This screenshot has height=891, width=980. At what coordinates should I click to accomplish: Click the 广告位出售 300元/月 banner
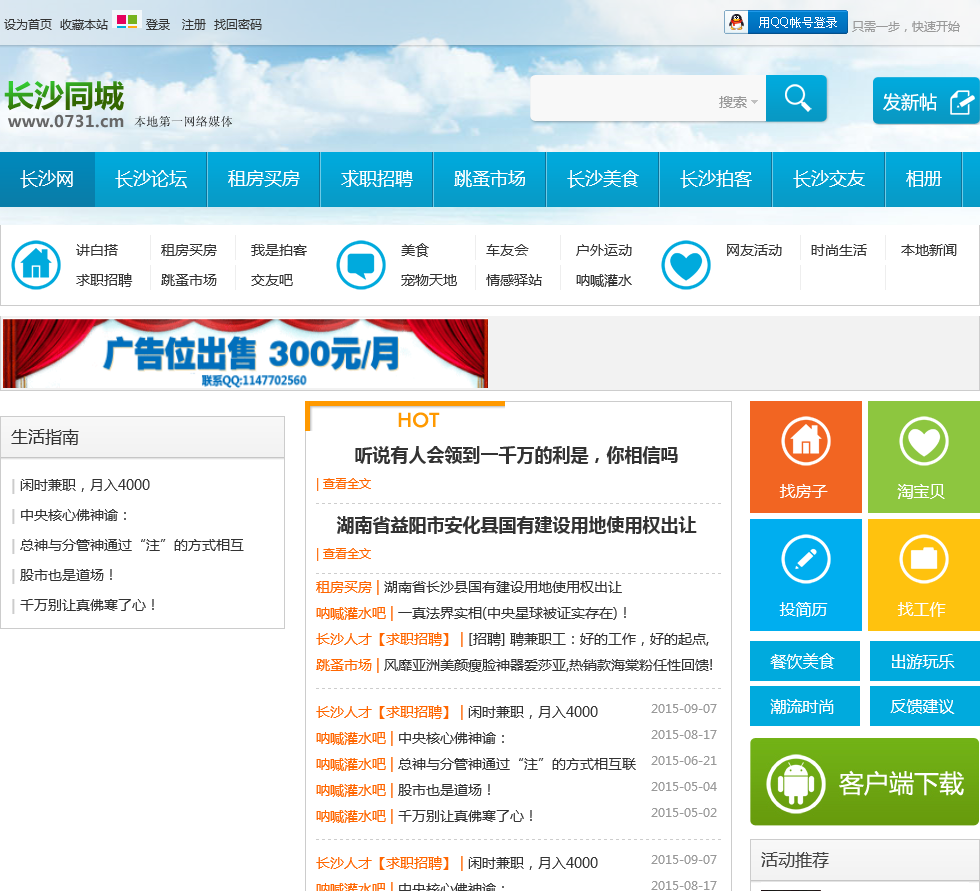coord(245,353)
